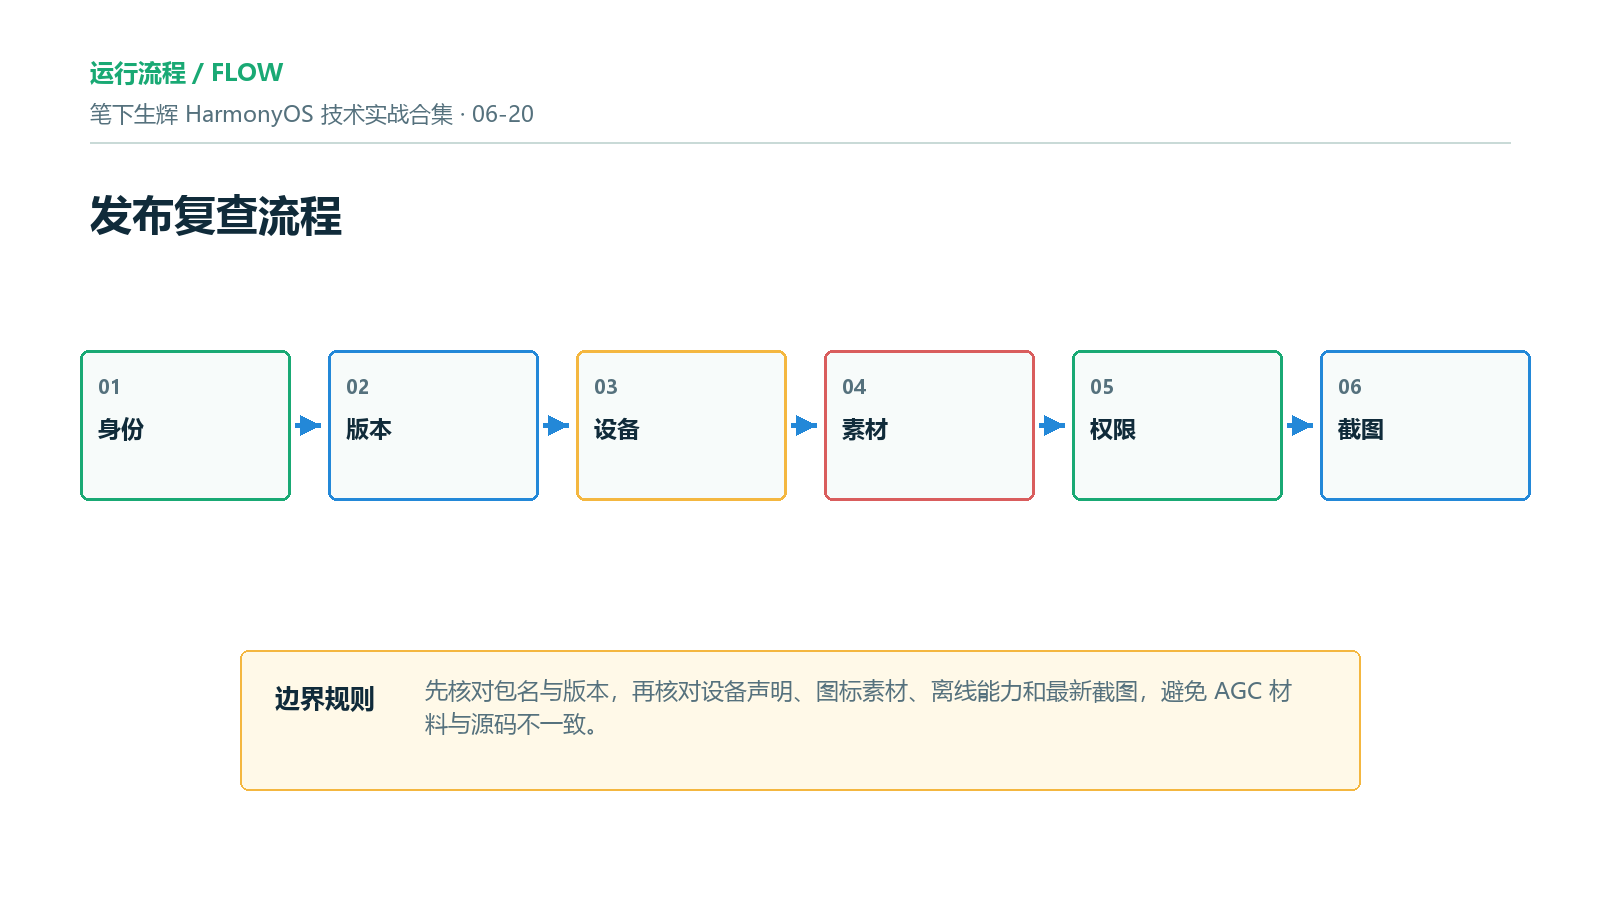
Task: Click the '边界规则' label
Action: 324,699
